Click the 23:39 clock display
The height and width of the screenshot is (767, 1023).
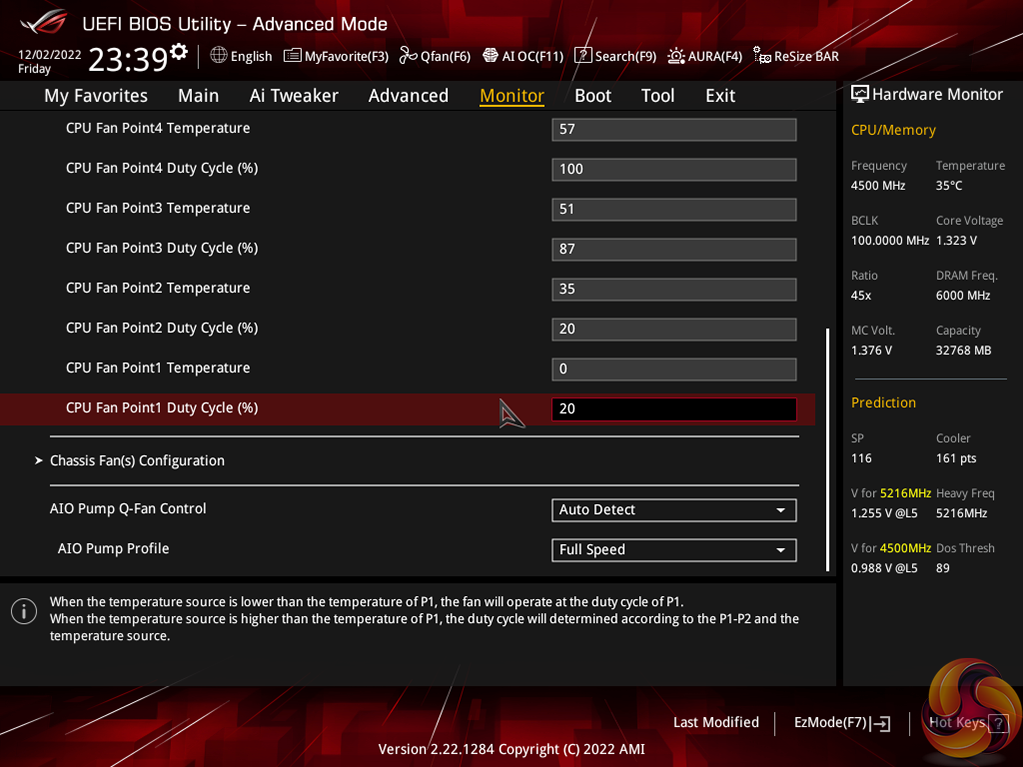tap(128, 60)
